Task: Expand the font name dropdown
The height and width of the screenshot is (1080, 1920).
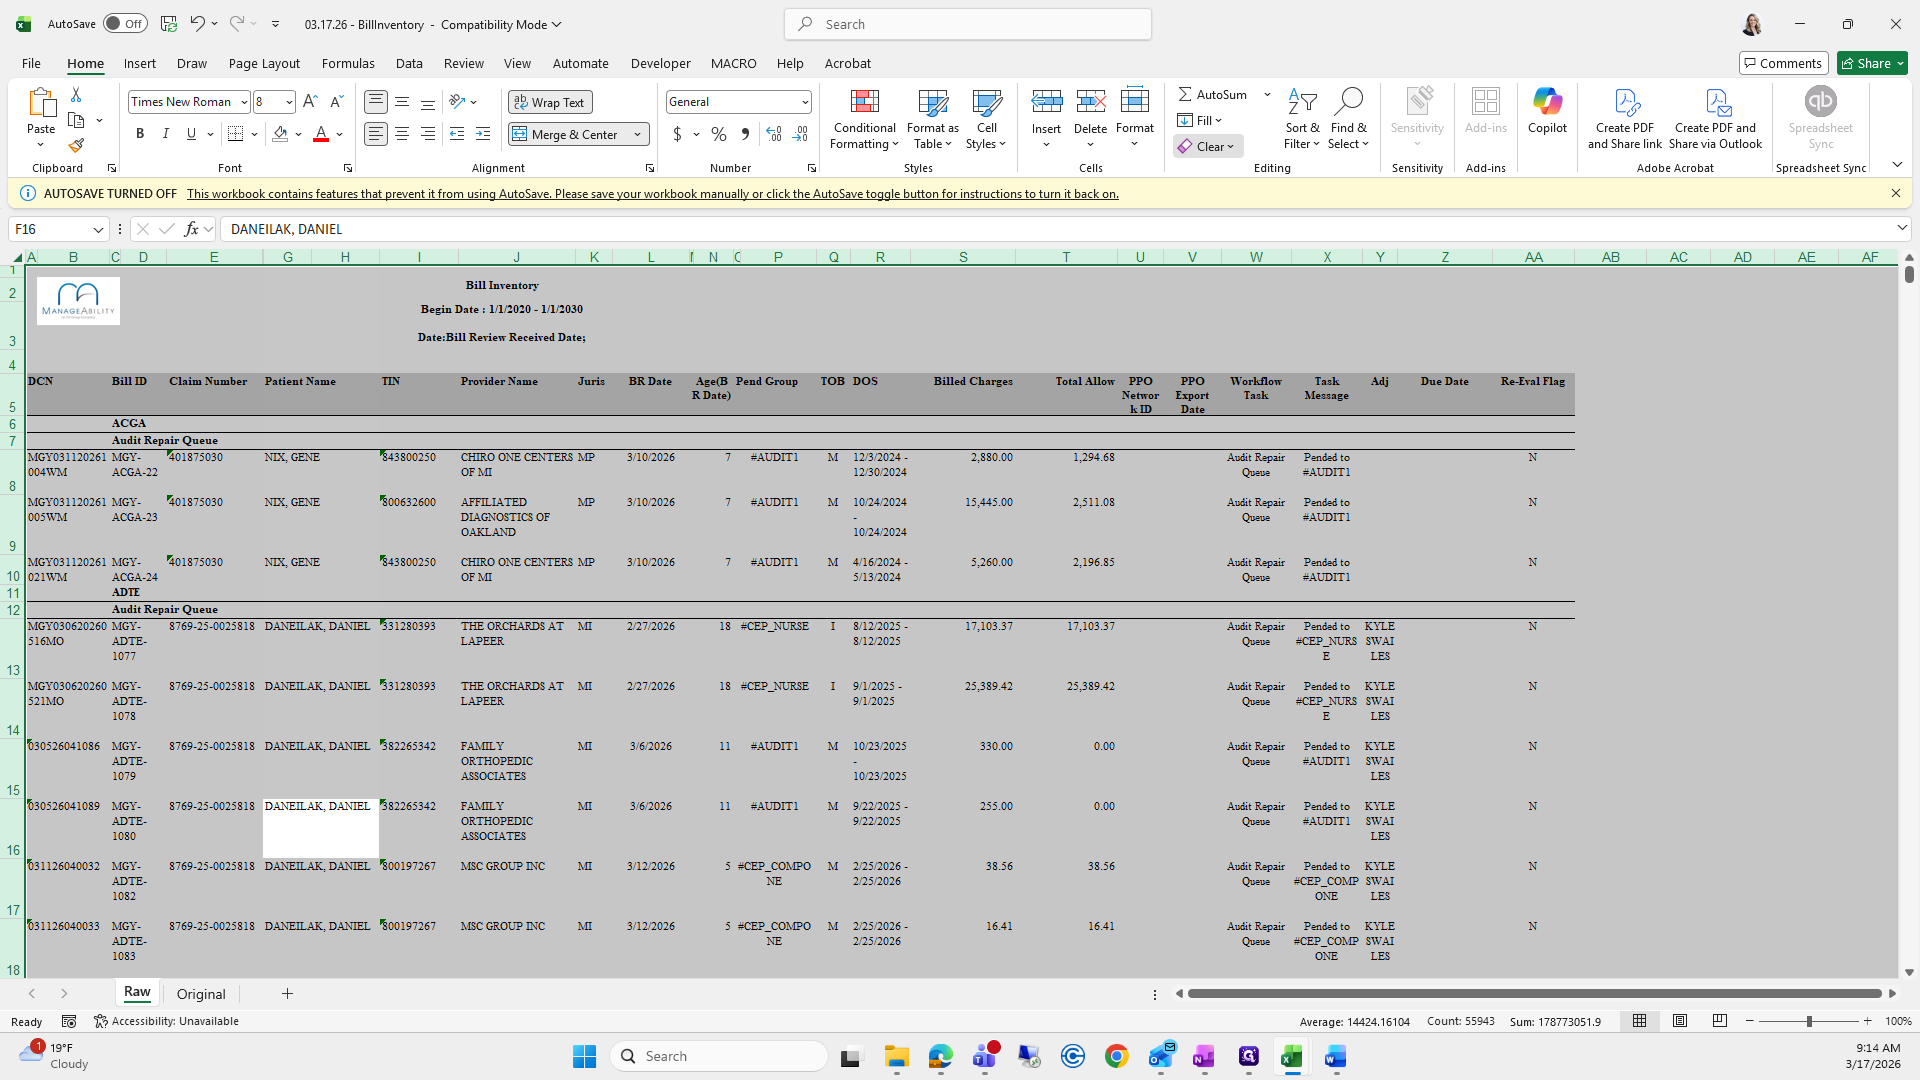Action: [243, 102]
